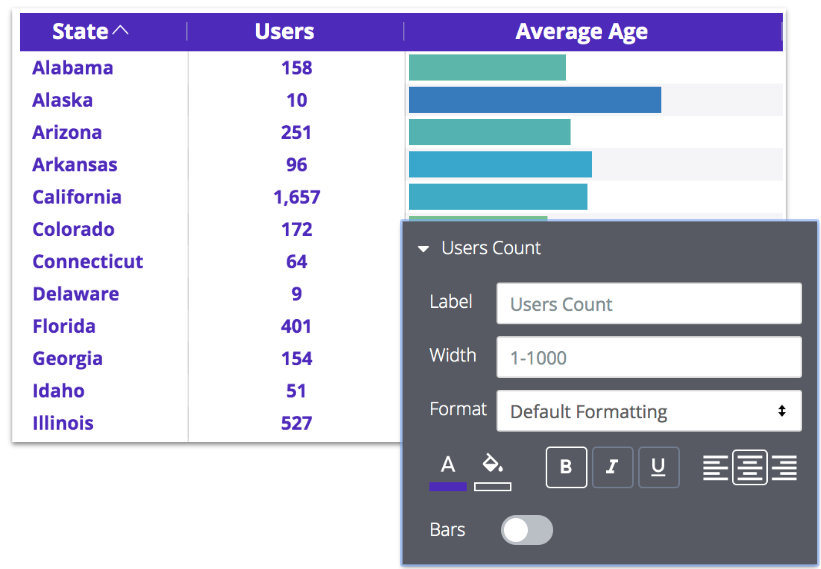Open the text color picker
Screen dimensions: 821x569
(448, 464)
